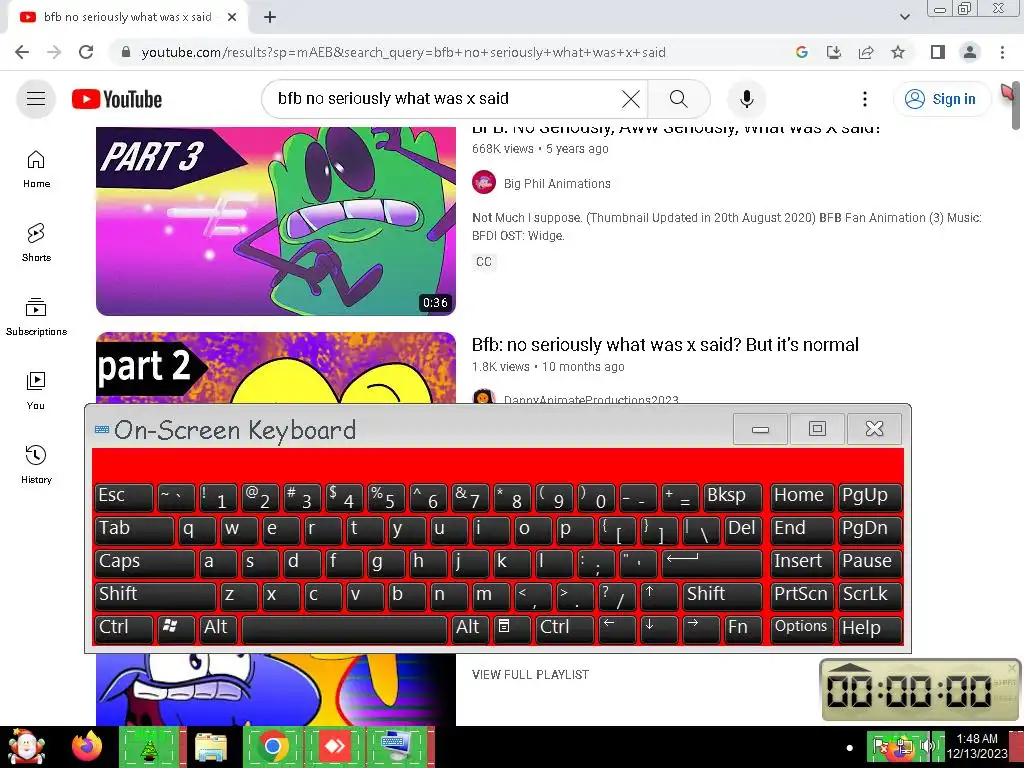The image size is (1024, 768).
Task: Toggle left Alt key on keyboard
Action: pyautogui.click(x=218, y=628)
